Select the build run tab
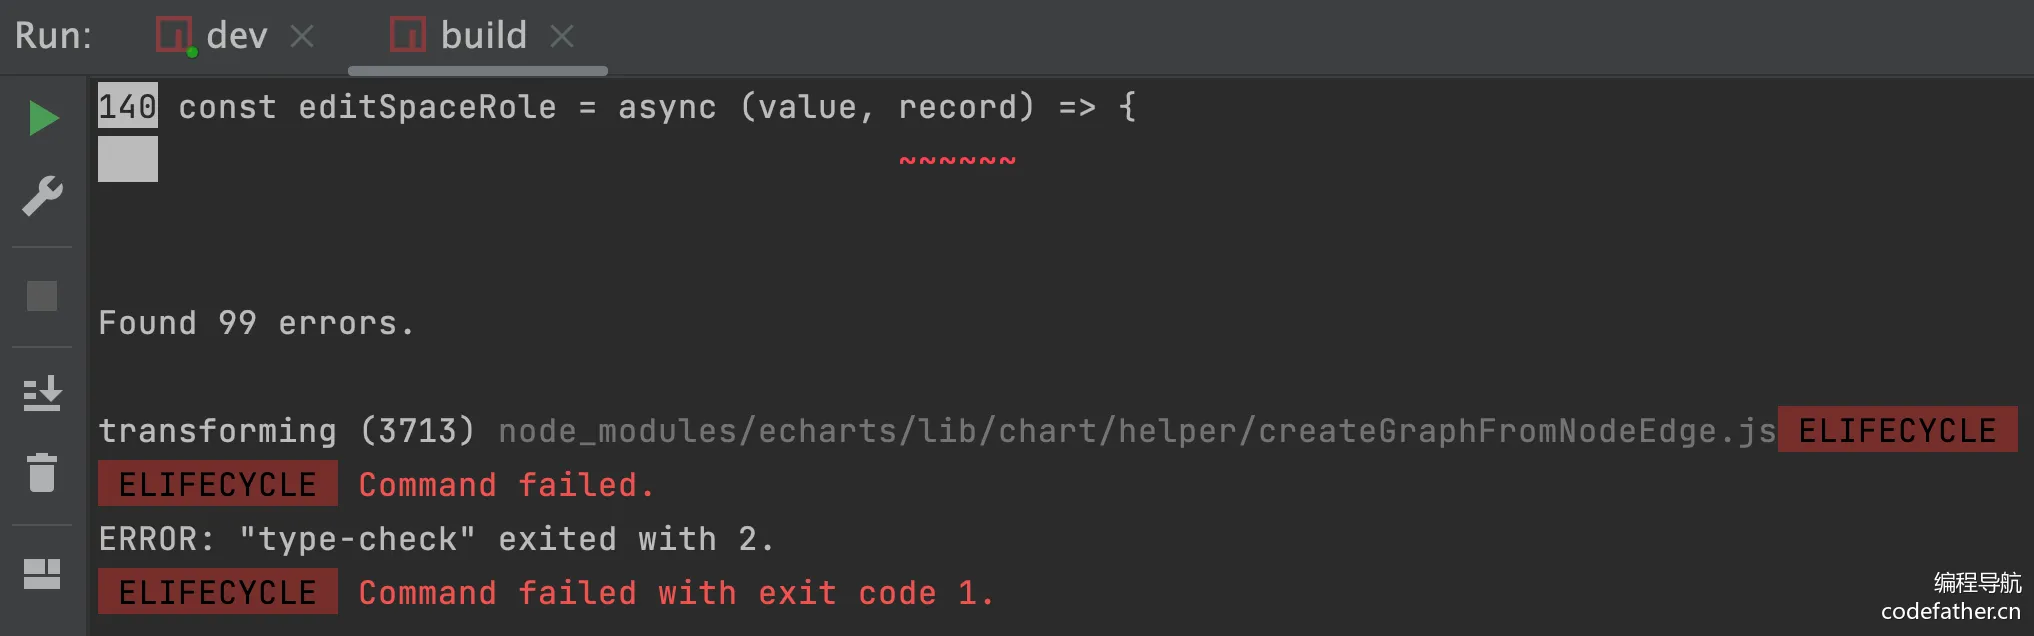This screenshot has width=2034, height=636. click(484, 36)
